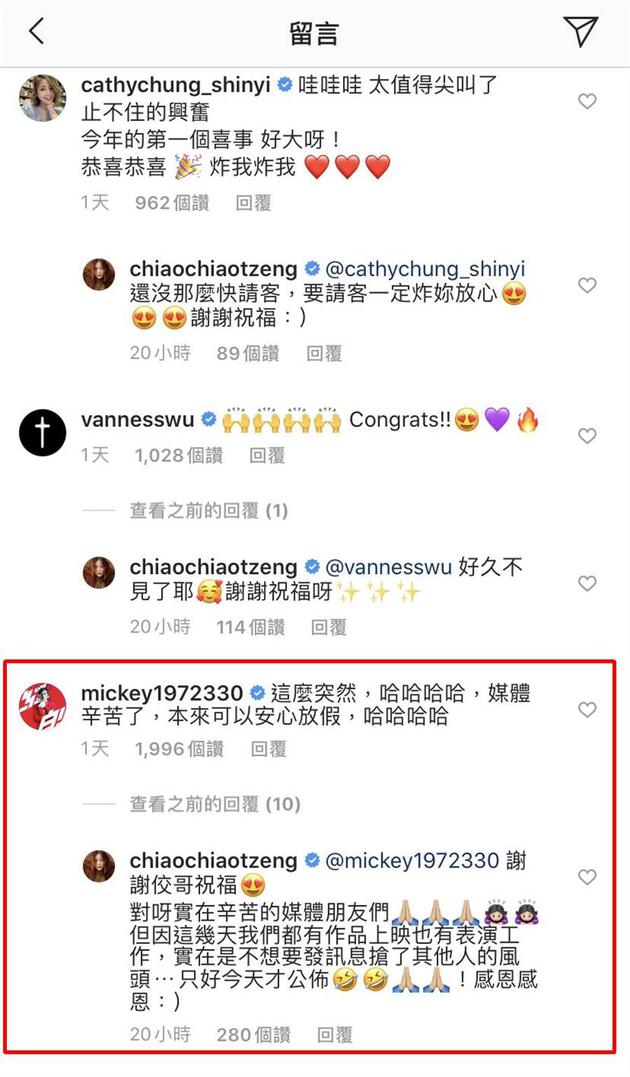The width and height of the screenshot is (630, 1077).
Task: Open direct share paper plane icon
Action: tap(581, 32)
